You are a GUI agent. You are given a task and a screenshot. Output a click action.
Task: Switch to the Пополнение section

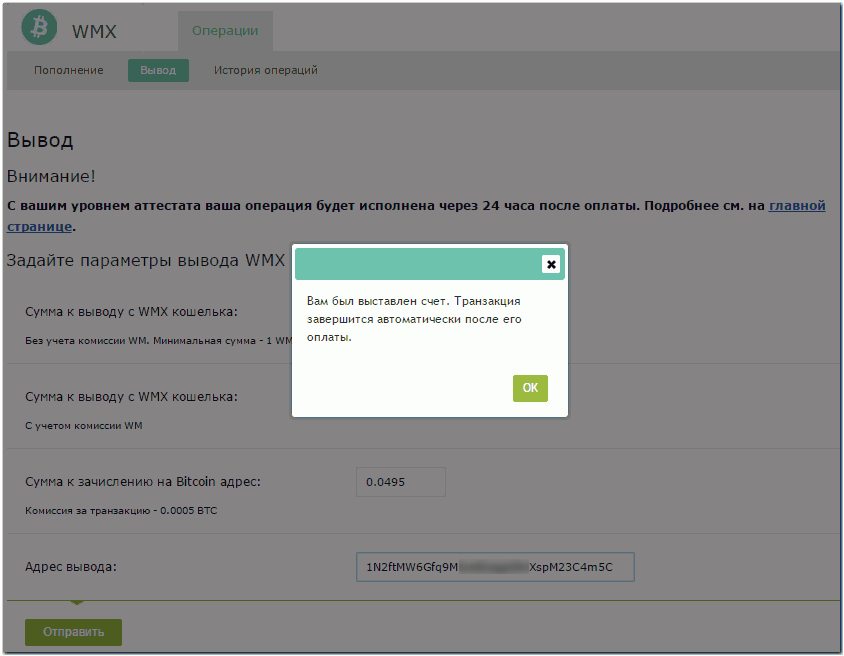(x=68, y=70)
